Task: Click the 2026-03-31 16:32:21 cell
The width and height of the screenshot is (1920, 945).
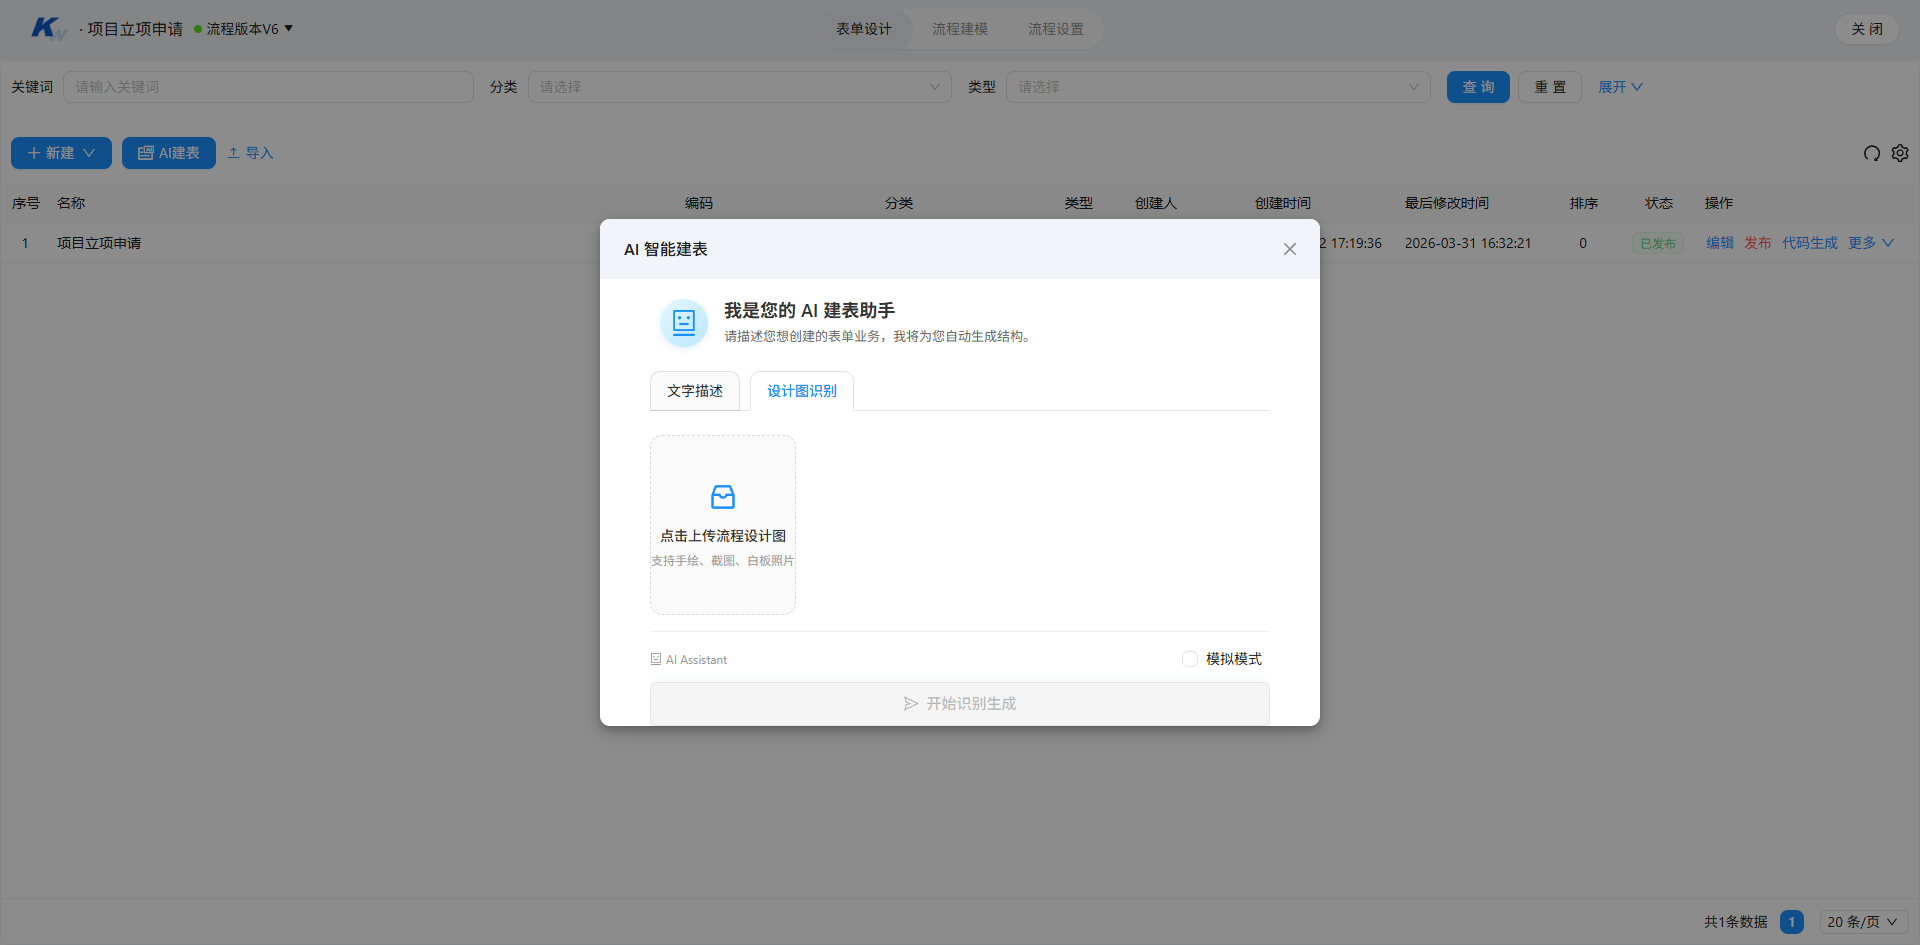Action: 1468,243
